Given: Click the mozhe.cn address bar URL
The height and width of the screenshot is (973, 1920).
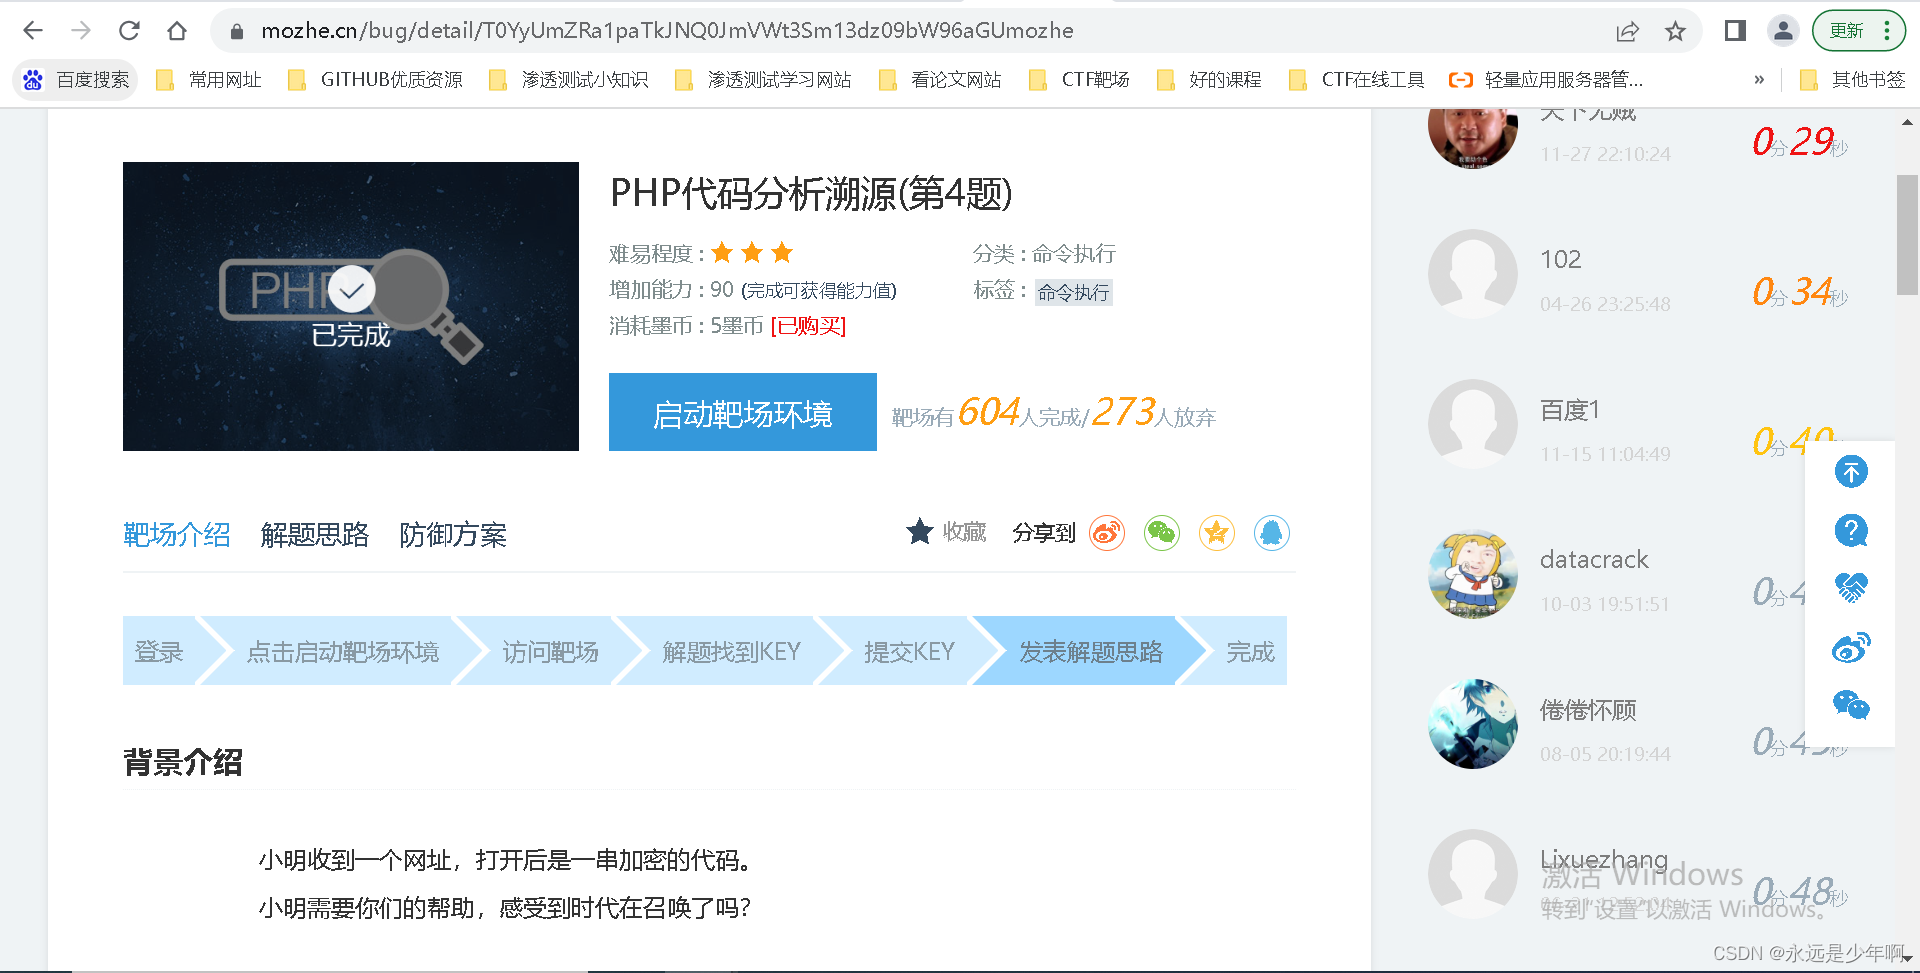Looking at the screenshot, I should tap(667, 31).
